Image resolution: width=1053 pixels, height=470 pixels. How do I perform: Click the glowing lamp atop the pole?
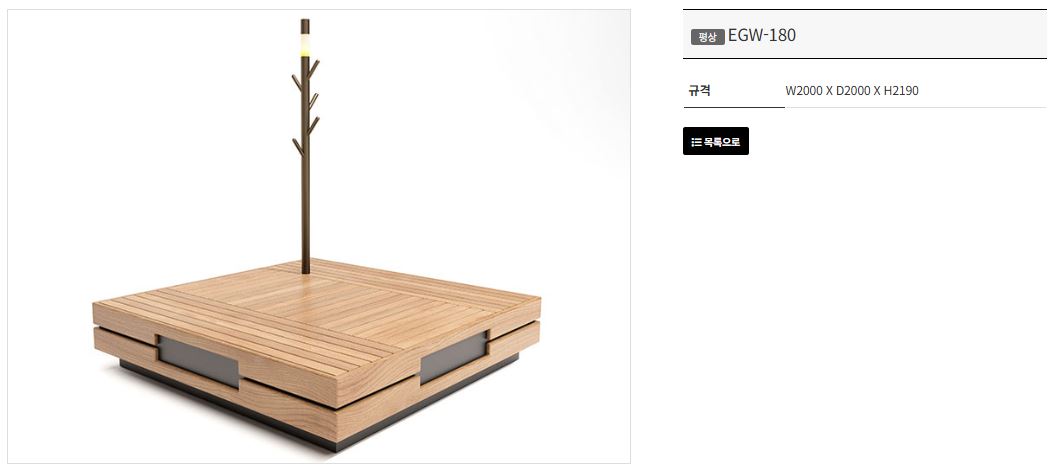[305, 45]
